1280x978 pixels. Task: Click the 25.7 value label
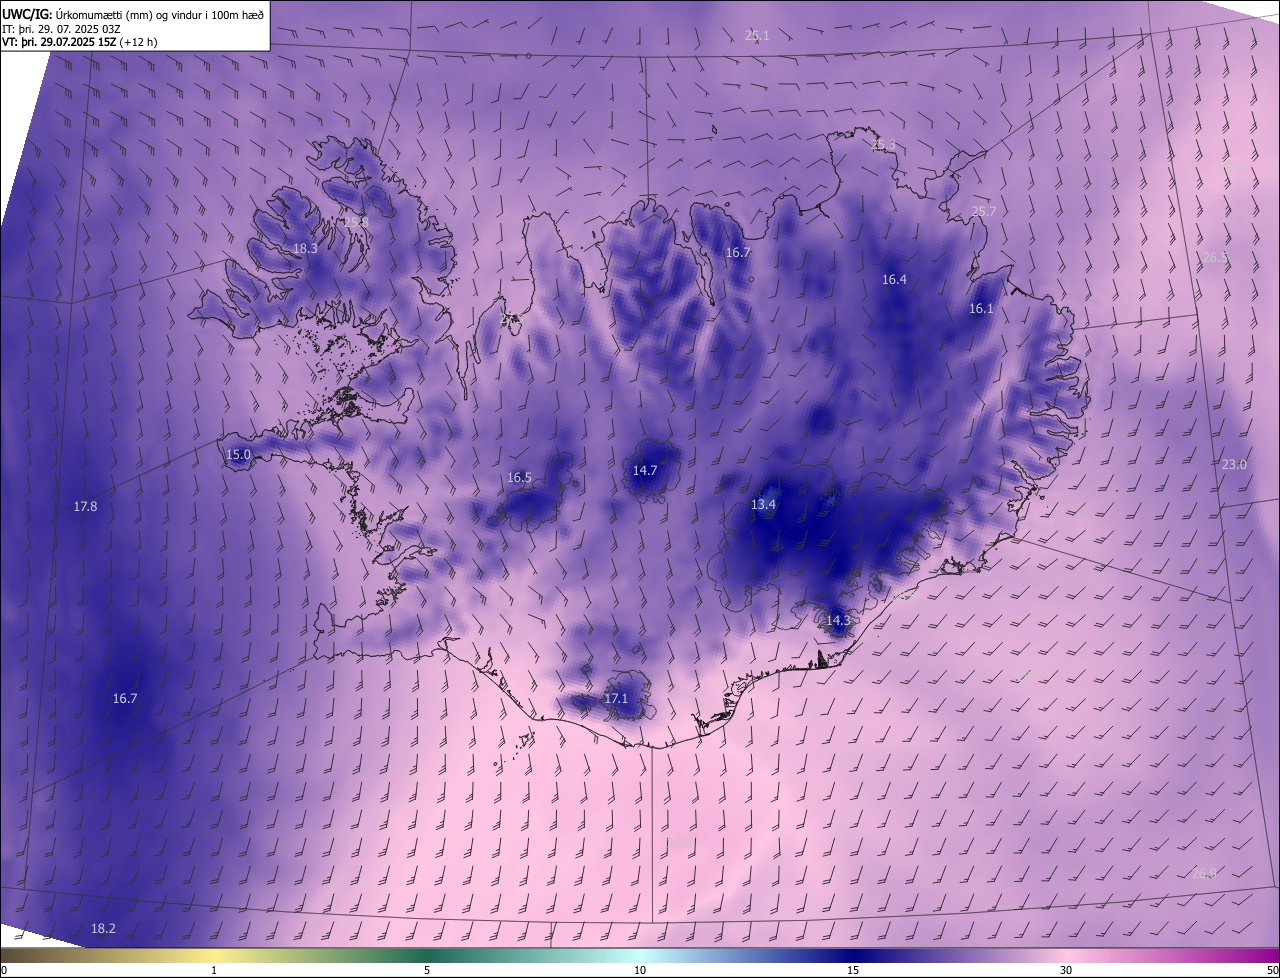[x=984, y=211]
